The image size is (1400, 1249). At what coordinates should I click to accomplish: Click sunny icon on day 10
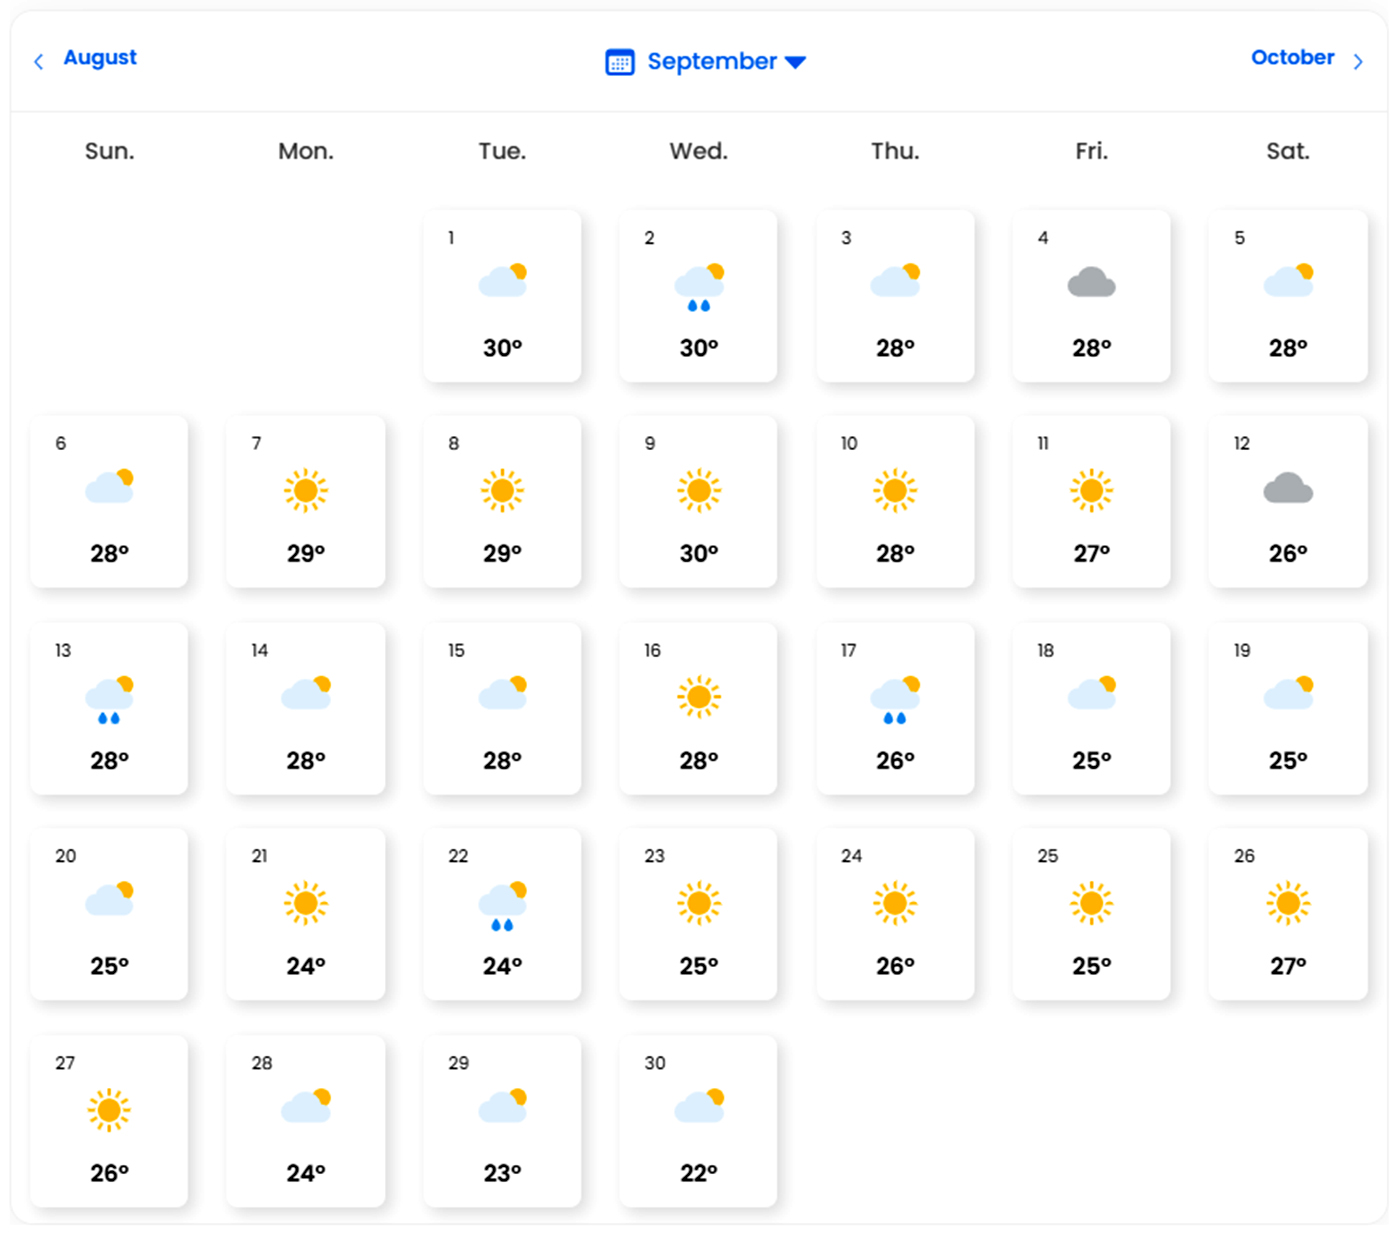pyautogui.click(x=896, y=491)
